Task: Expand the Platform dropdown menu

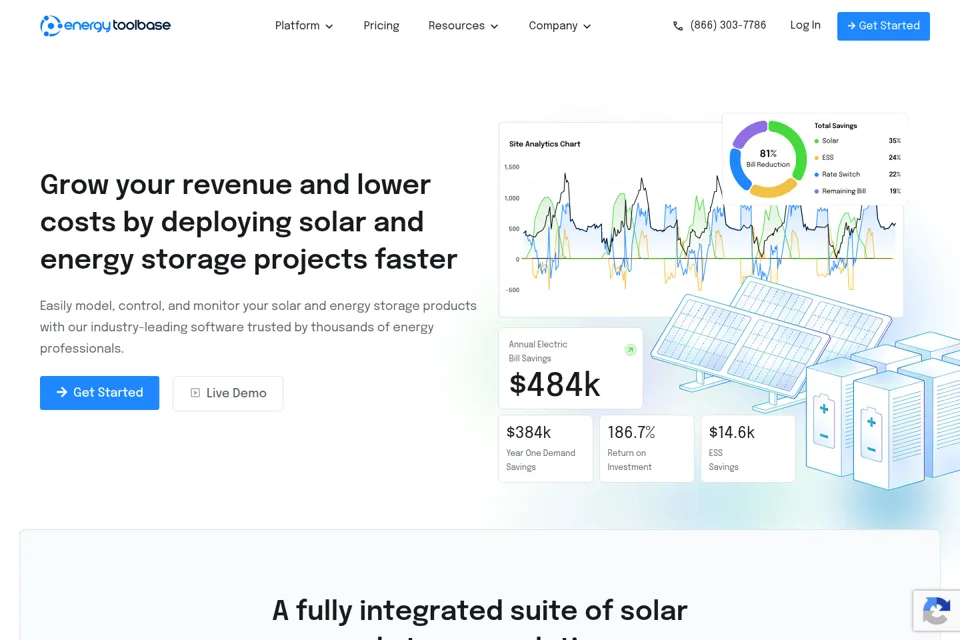Action: click(x=304, y=26)
